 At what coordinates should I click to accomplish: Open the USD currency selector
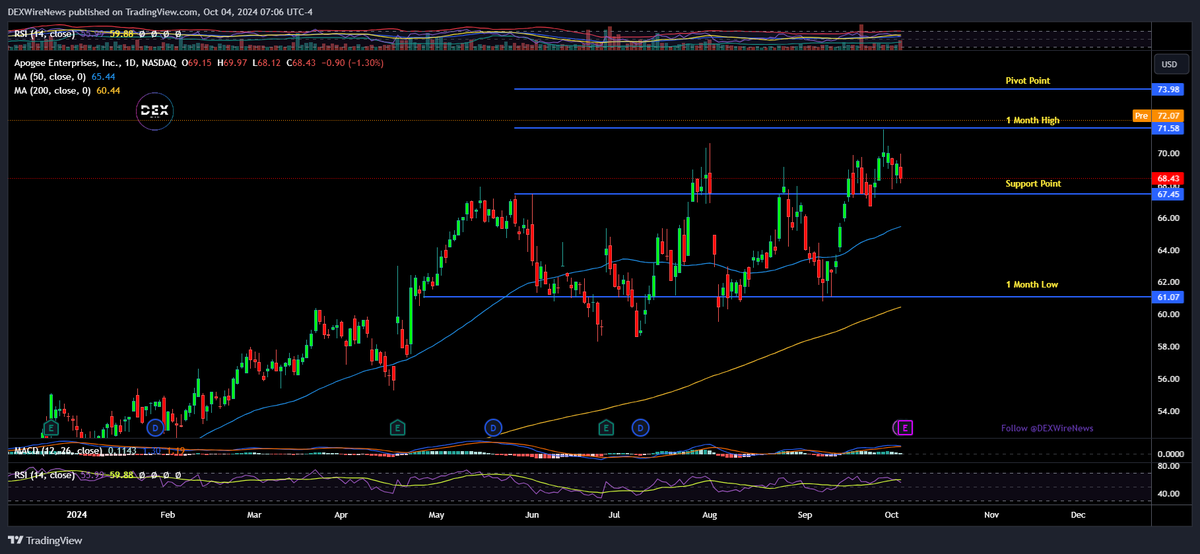[1168, 64]
